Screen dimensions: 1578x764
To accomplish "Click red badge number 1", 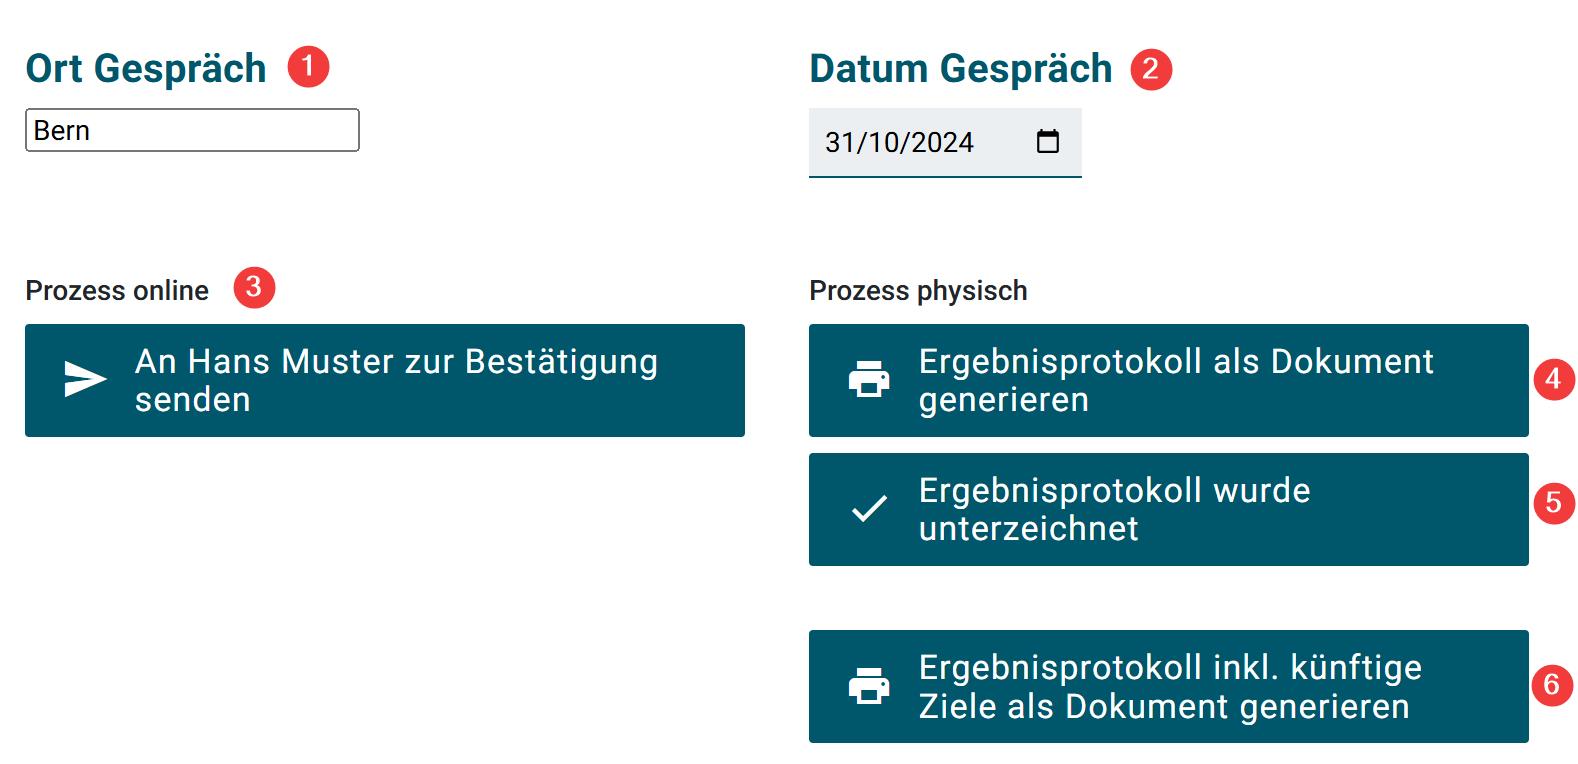I will point(308,67).
